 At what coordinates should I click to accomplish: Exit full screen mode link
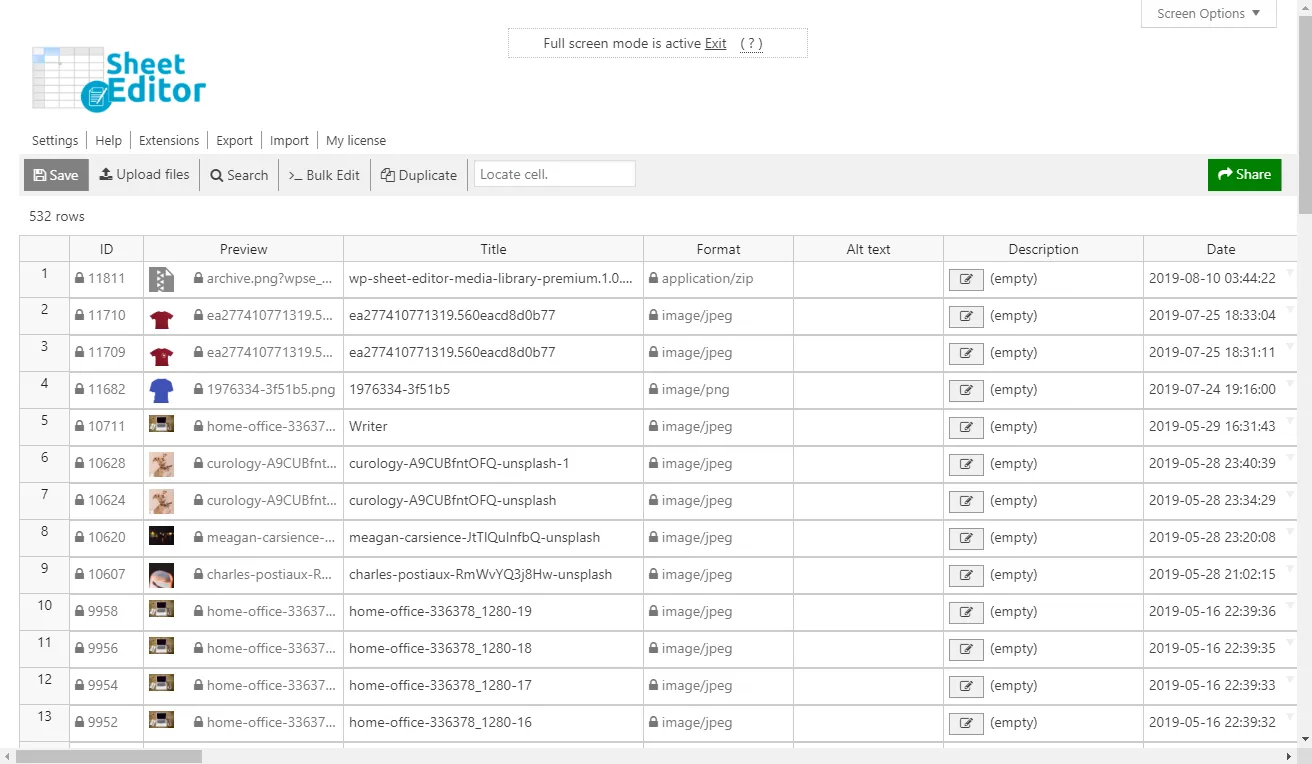pyautogui.click(x=715, y=43)
